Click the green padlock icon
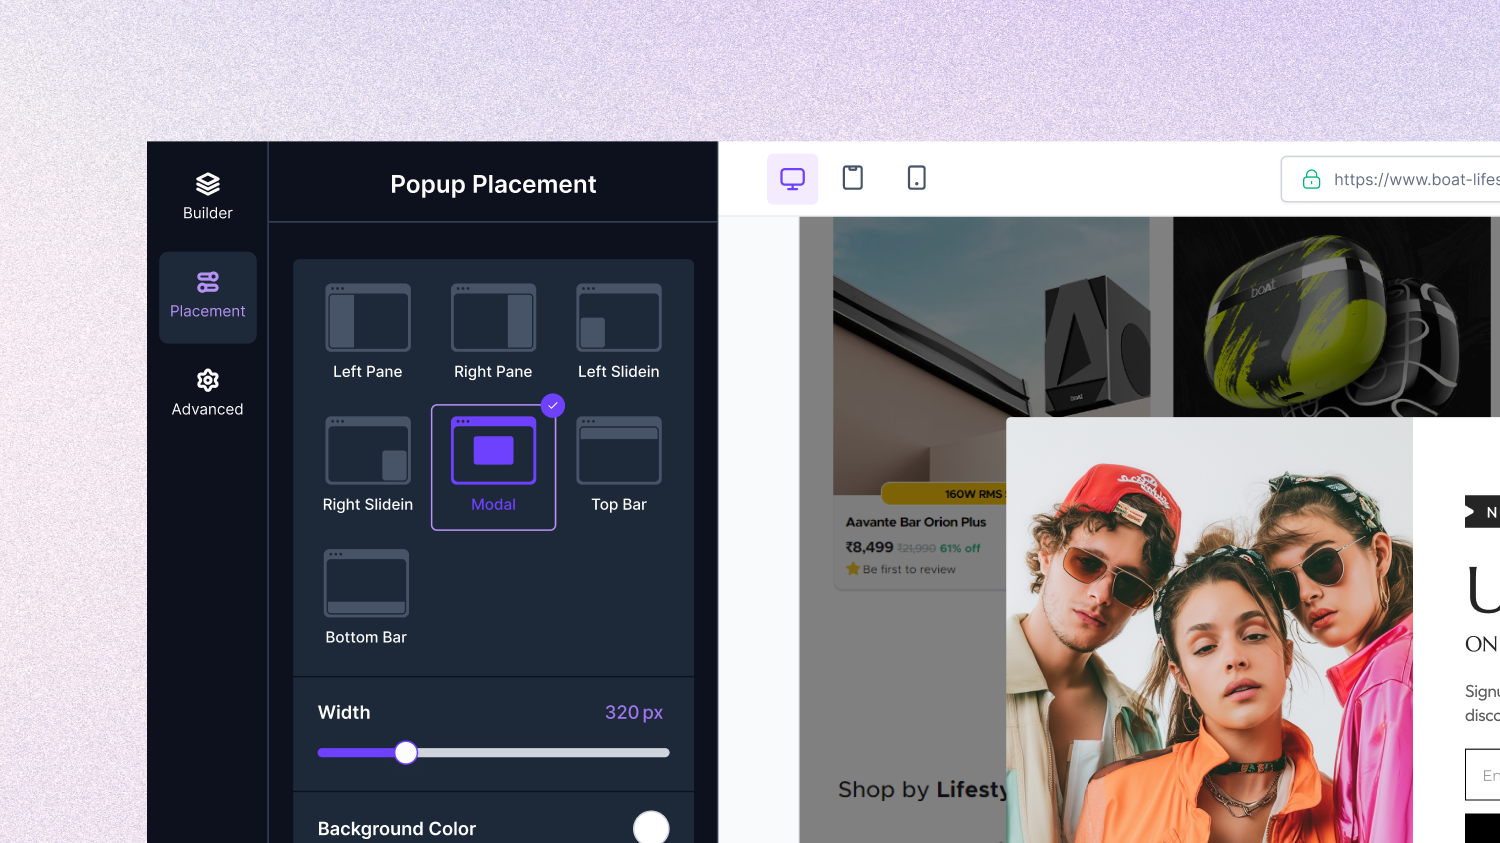The image size is (1500, 843). [1311, 180]
